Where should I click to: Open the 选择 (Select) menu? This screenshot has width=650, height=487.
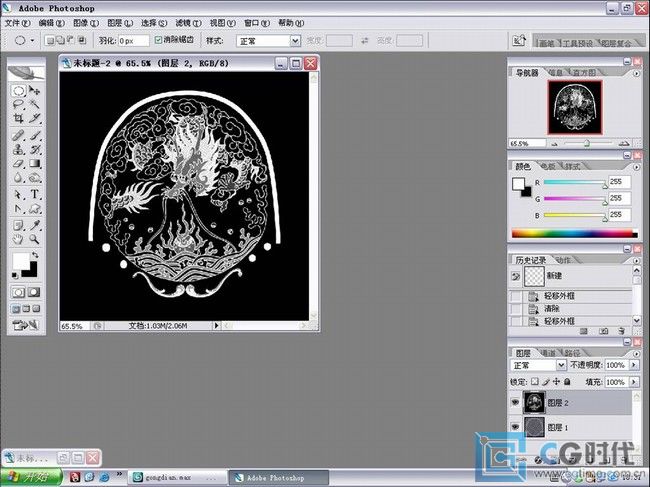point(154,23)
